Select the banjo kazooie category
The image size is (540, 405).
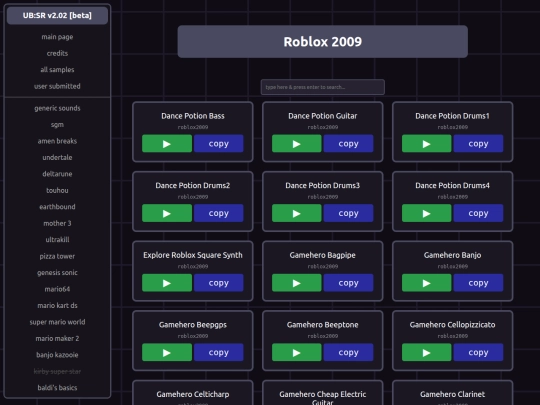click(x=57, y=355)
